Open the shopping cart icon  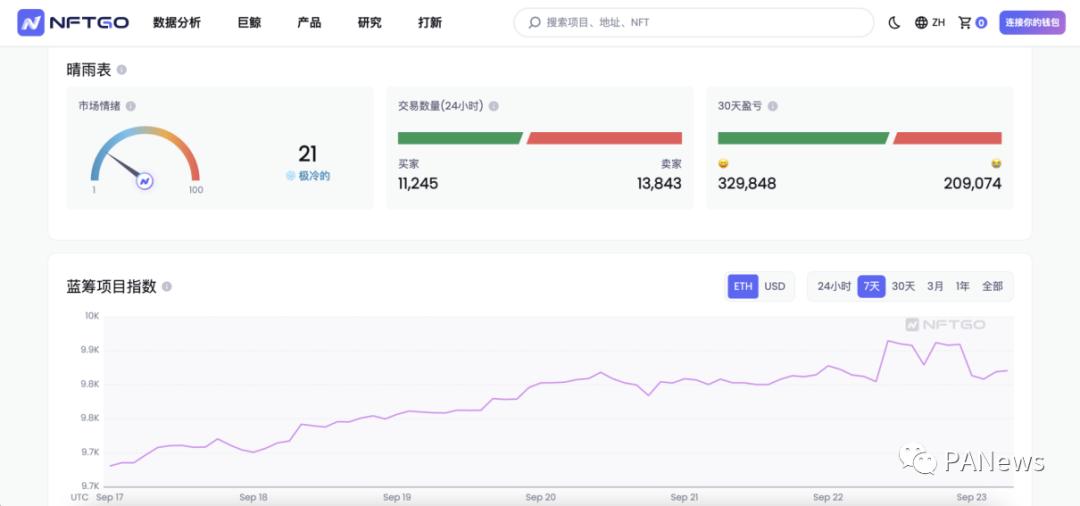(965, 22)
